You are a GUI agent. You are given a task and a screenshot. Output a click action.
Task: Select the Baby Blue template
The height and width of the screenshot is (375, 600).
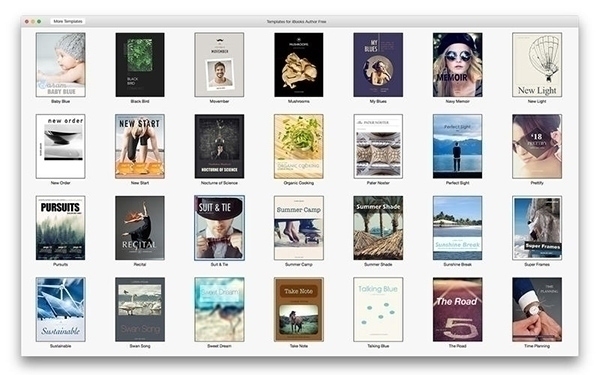coord(60,65)
